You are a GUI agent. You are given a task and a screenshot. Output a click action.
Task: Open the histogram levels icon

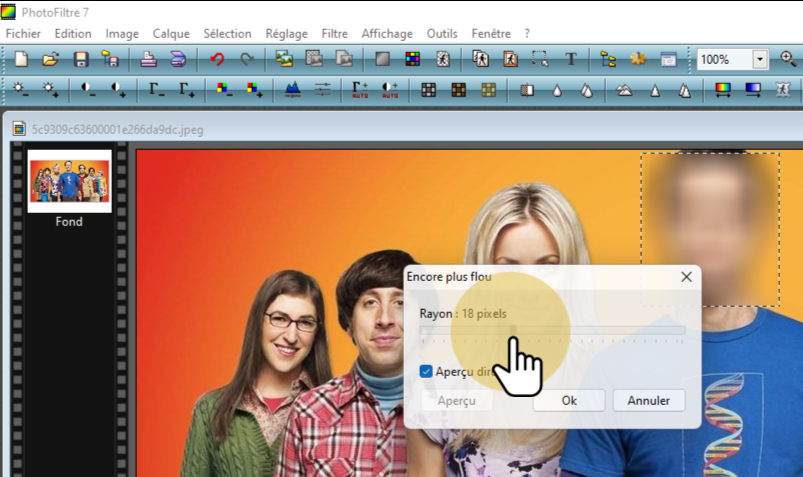tap(292, 90)
